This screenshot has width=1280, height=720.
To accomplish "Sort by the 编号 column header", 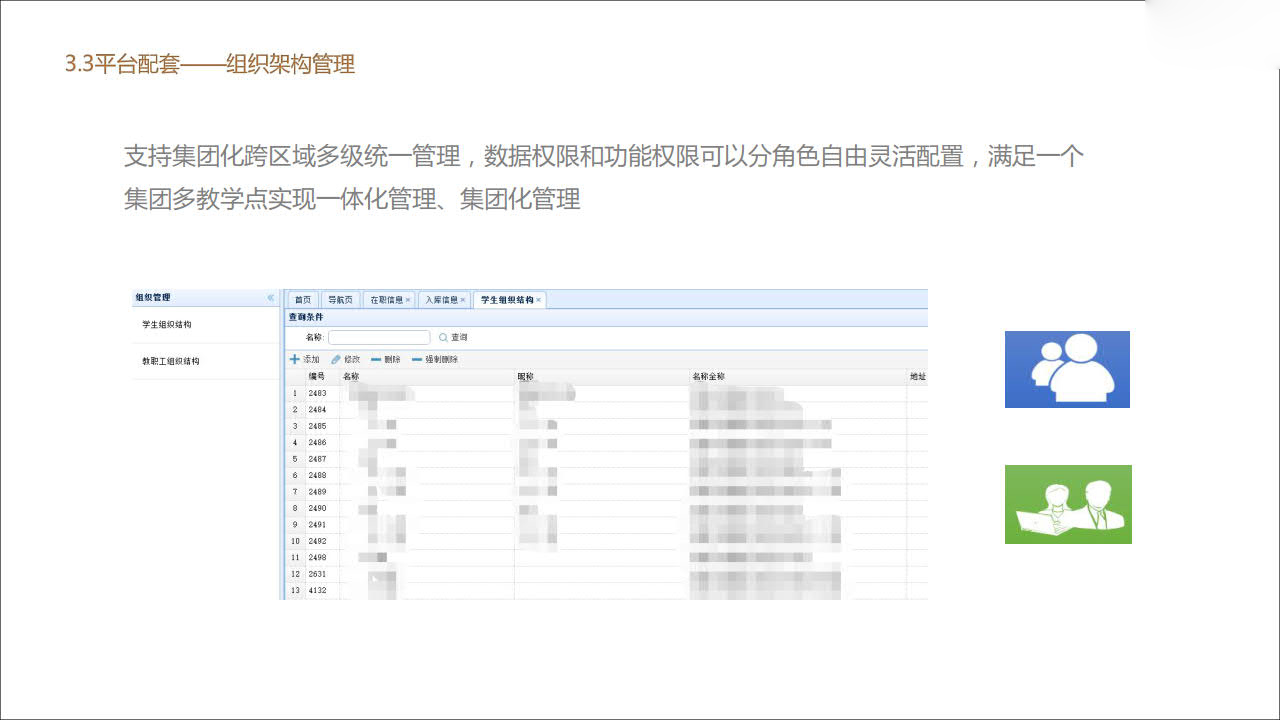I will 317,377.
